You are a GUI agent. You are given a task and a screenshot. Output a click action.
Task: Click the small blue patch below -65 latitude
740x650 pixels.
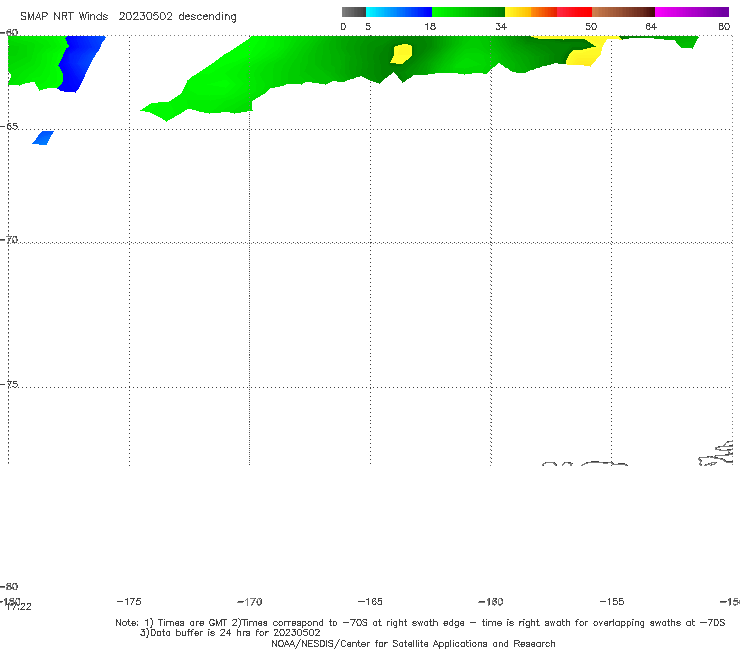pyautogui.click(x=42, y=138)
